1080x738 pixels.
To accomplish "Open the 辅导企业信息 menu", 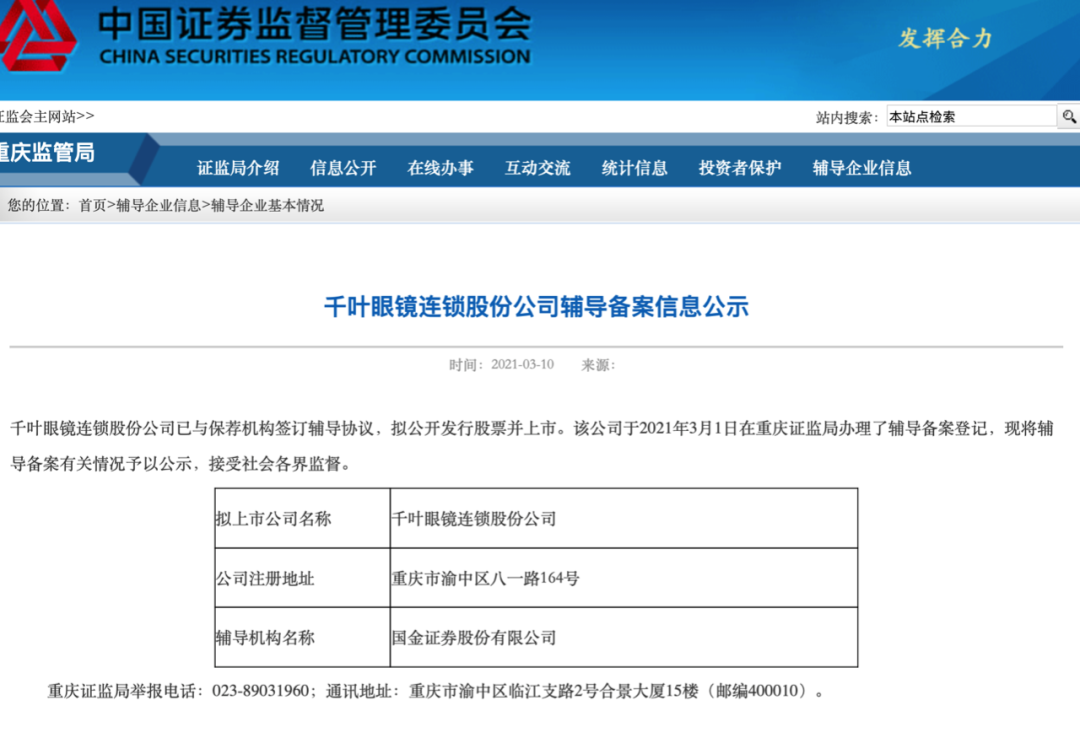I will pos(862,167).
